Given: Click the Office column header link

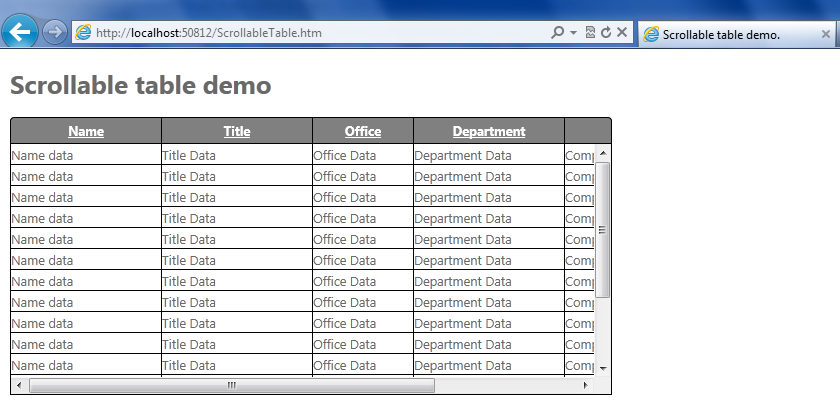Looking at the screenshot, I should (363, 131).
